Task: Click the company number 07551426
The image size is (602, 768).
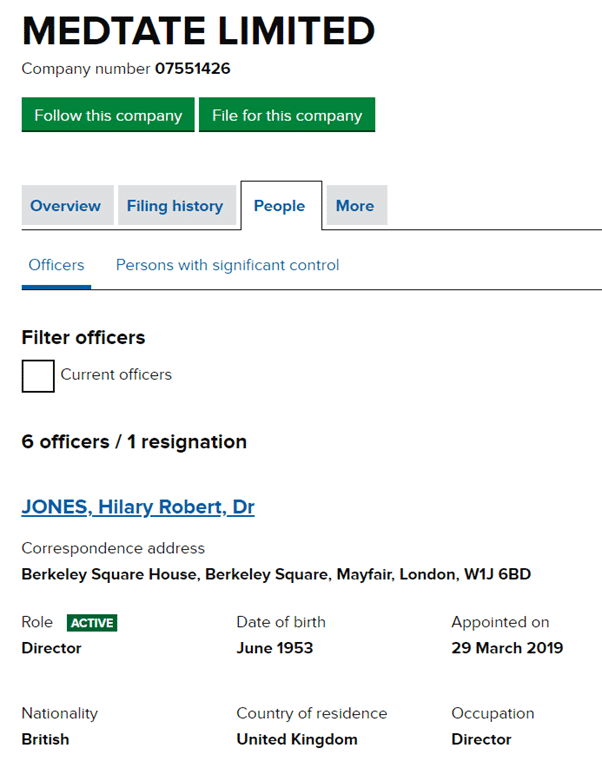Action: 193,69
